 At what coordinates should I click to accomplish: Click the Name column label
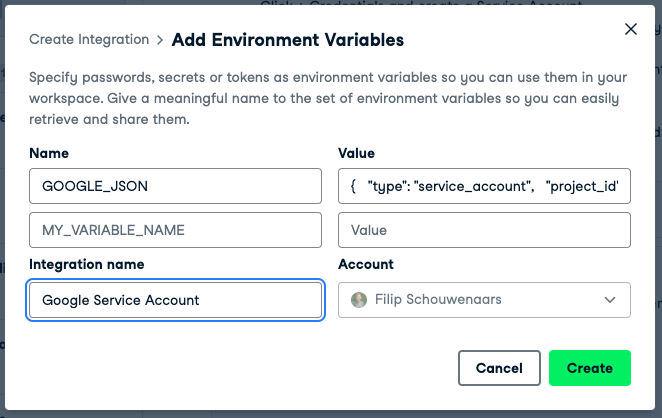click(49, 153)
